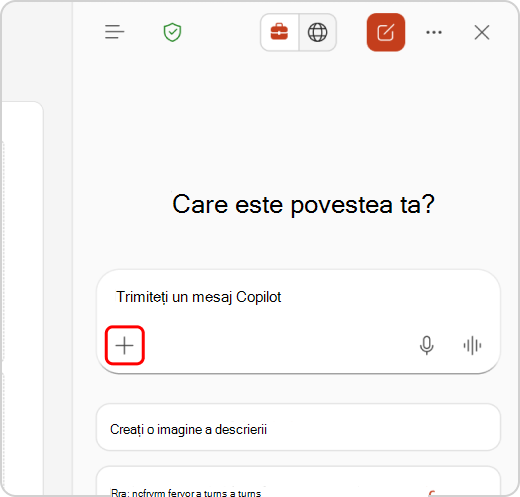The image size is (520, 497).
Task: Close the Copilot pane
Action: (482, 32)
